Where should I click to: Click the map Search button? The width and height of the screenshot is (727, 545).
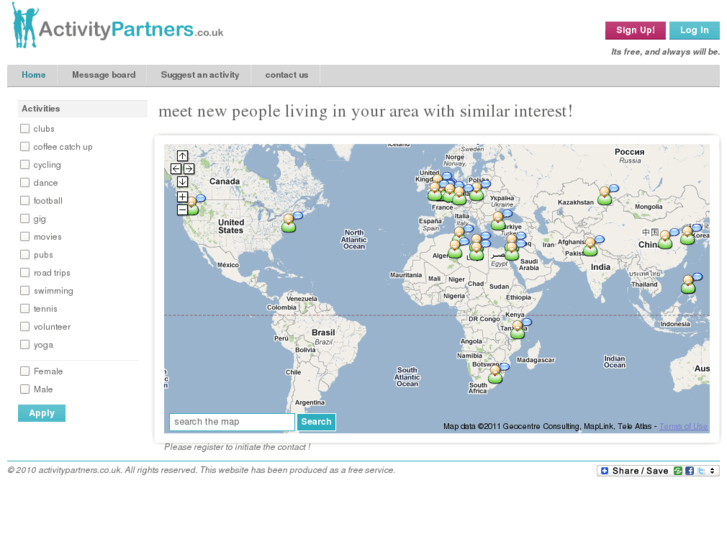tap(316, 422)
